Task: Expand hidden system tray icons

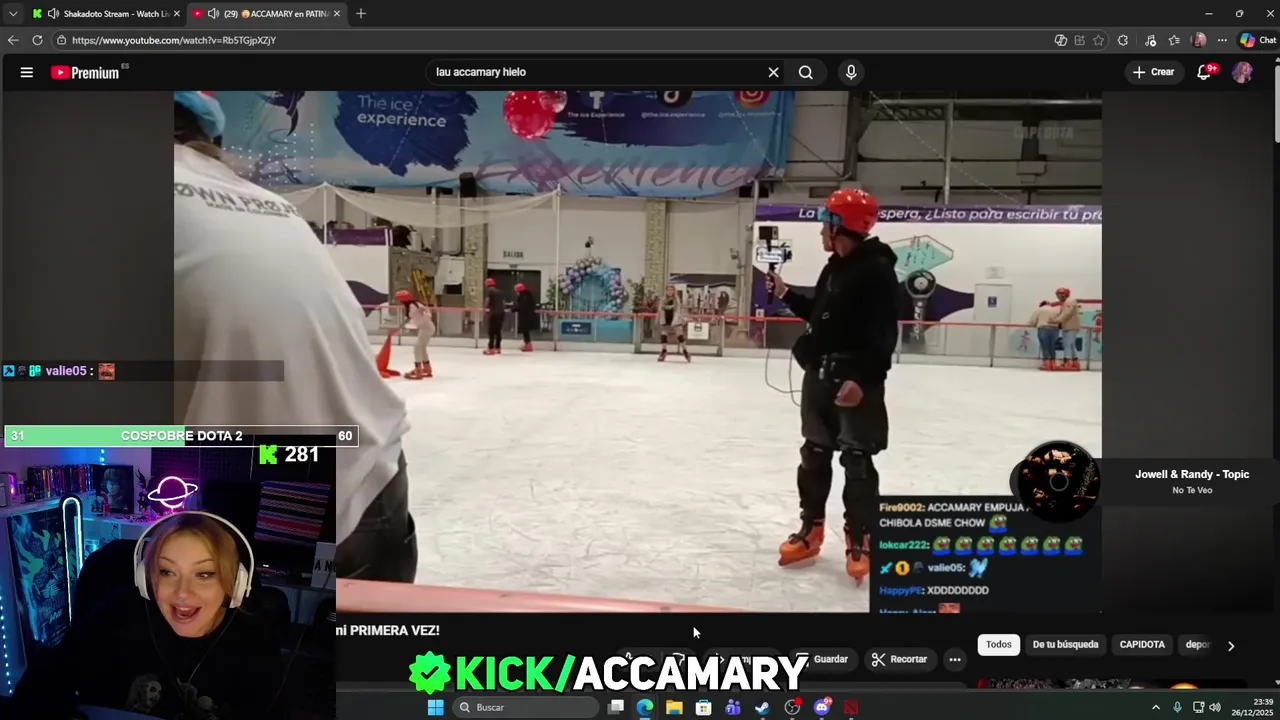Action: (x=1156, y=707)
